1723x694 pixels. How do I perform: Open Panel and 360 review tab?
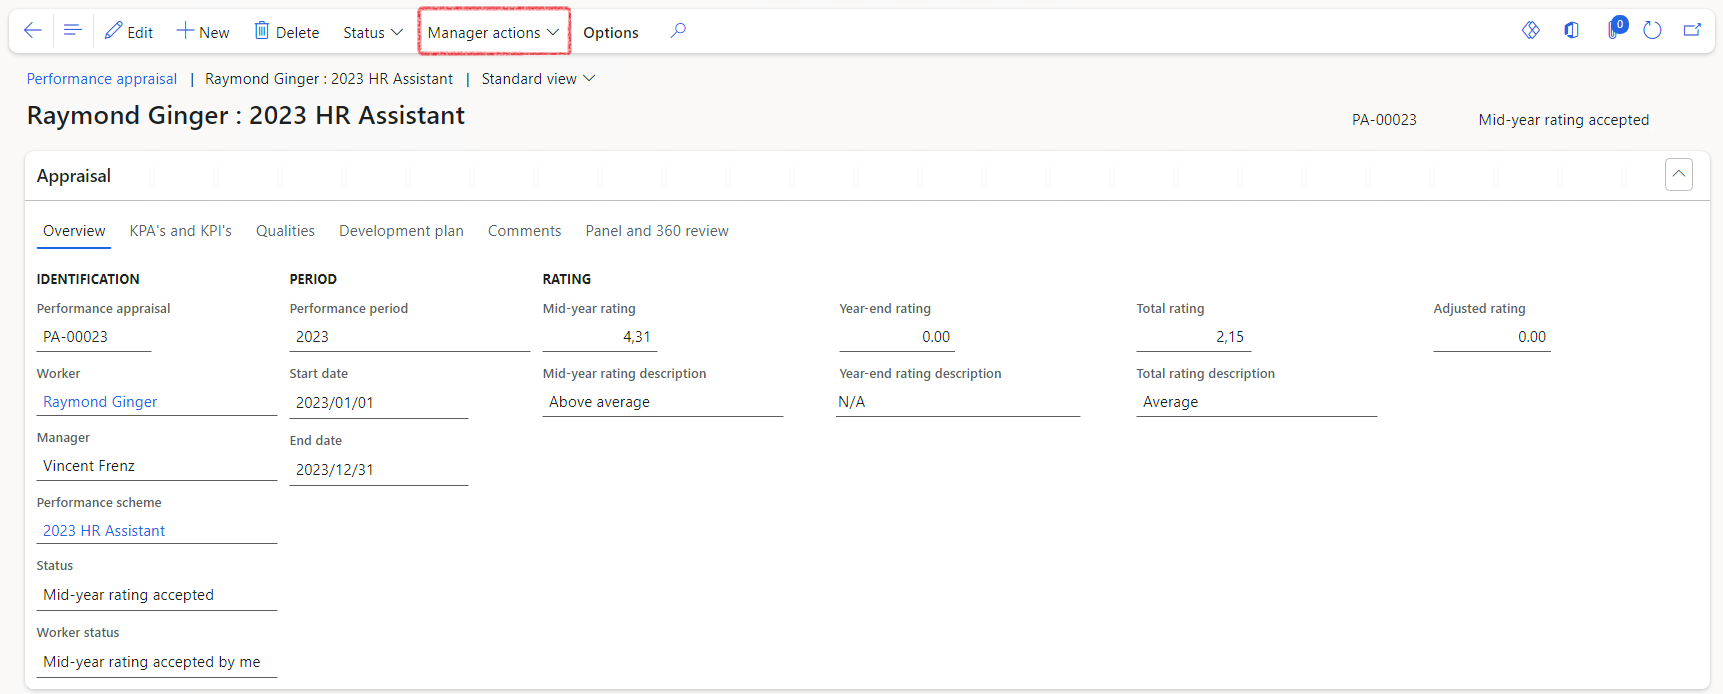(x=657, y=231)
